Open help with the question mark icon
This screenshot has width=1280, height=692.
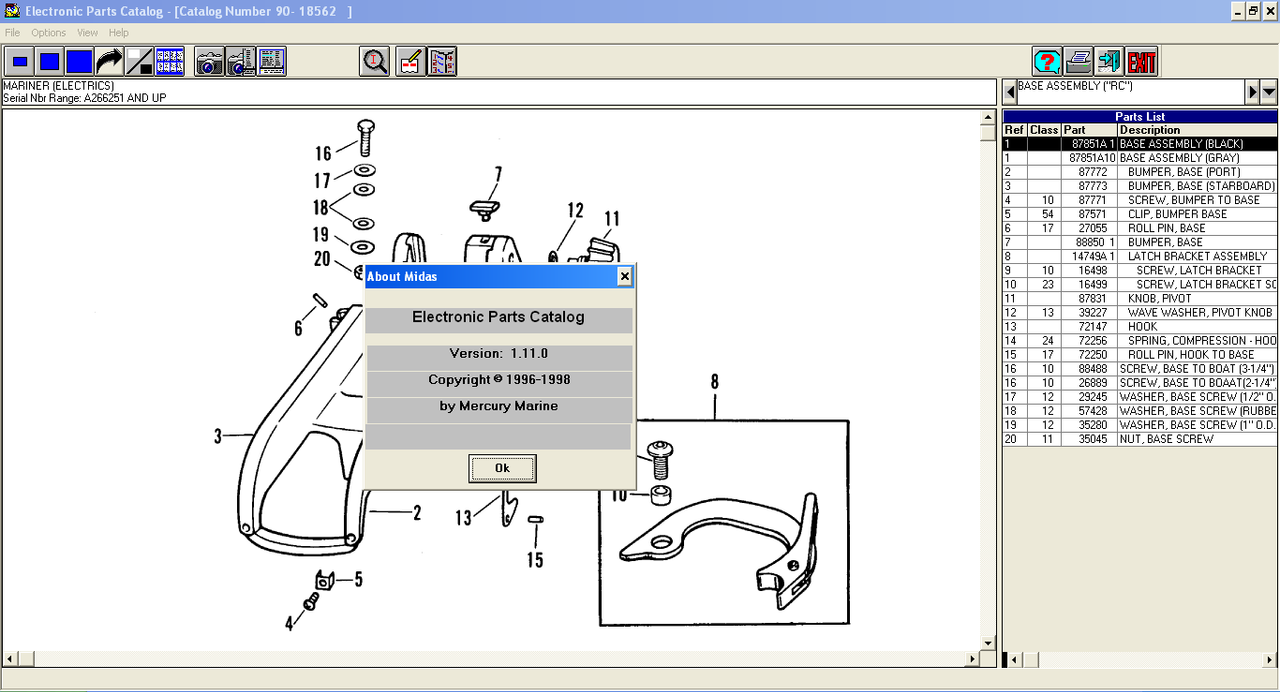coord(1047,62)
